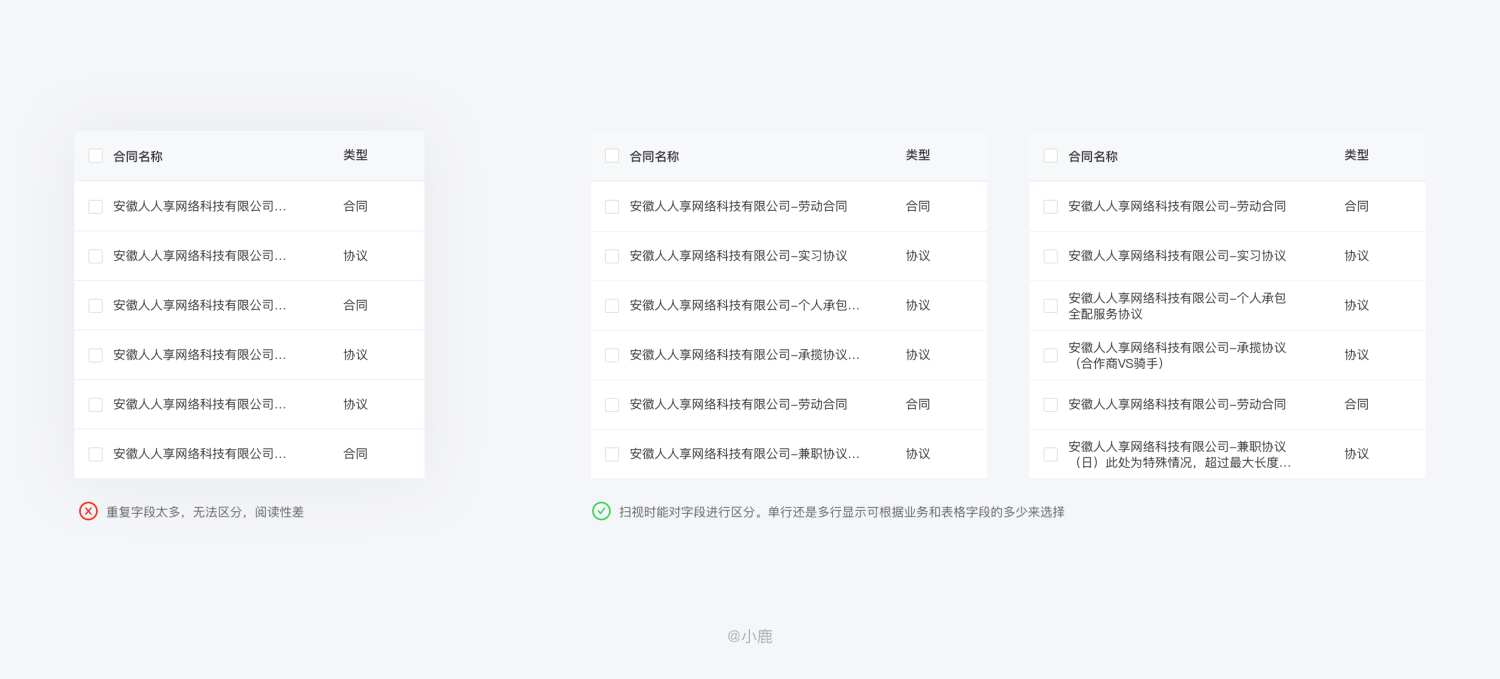Select truncated 安徽人人享网络科技有限公司–兼职协议… name in middle table

pos(745,454)
